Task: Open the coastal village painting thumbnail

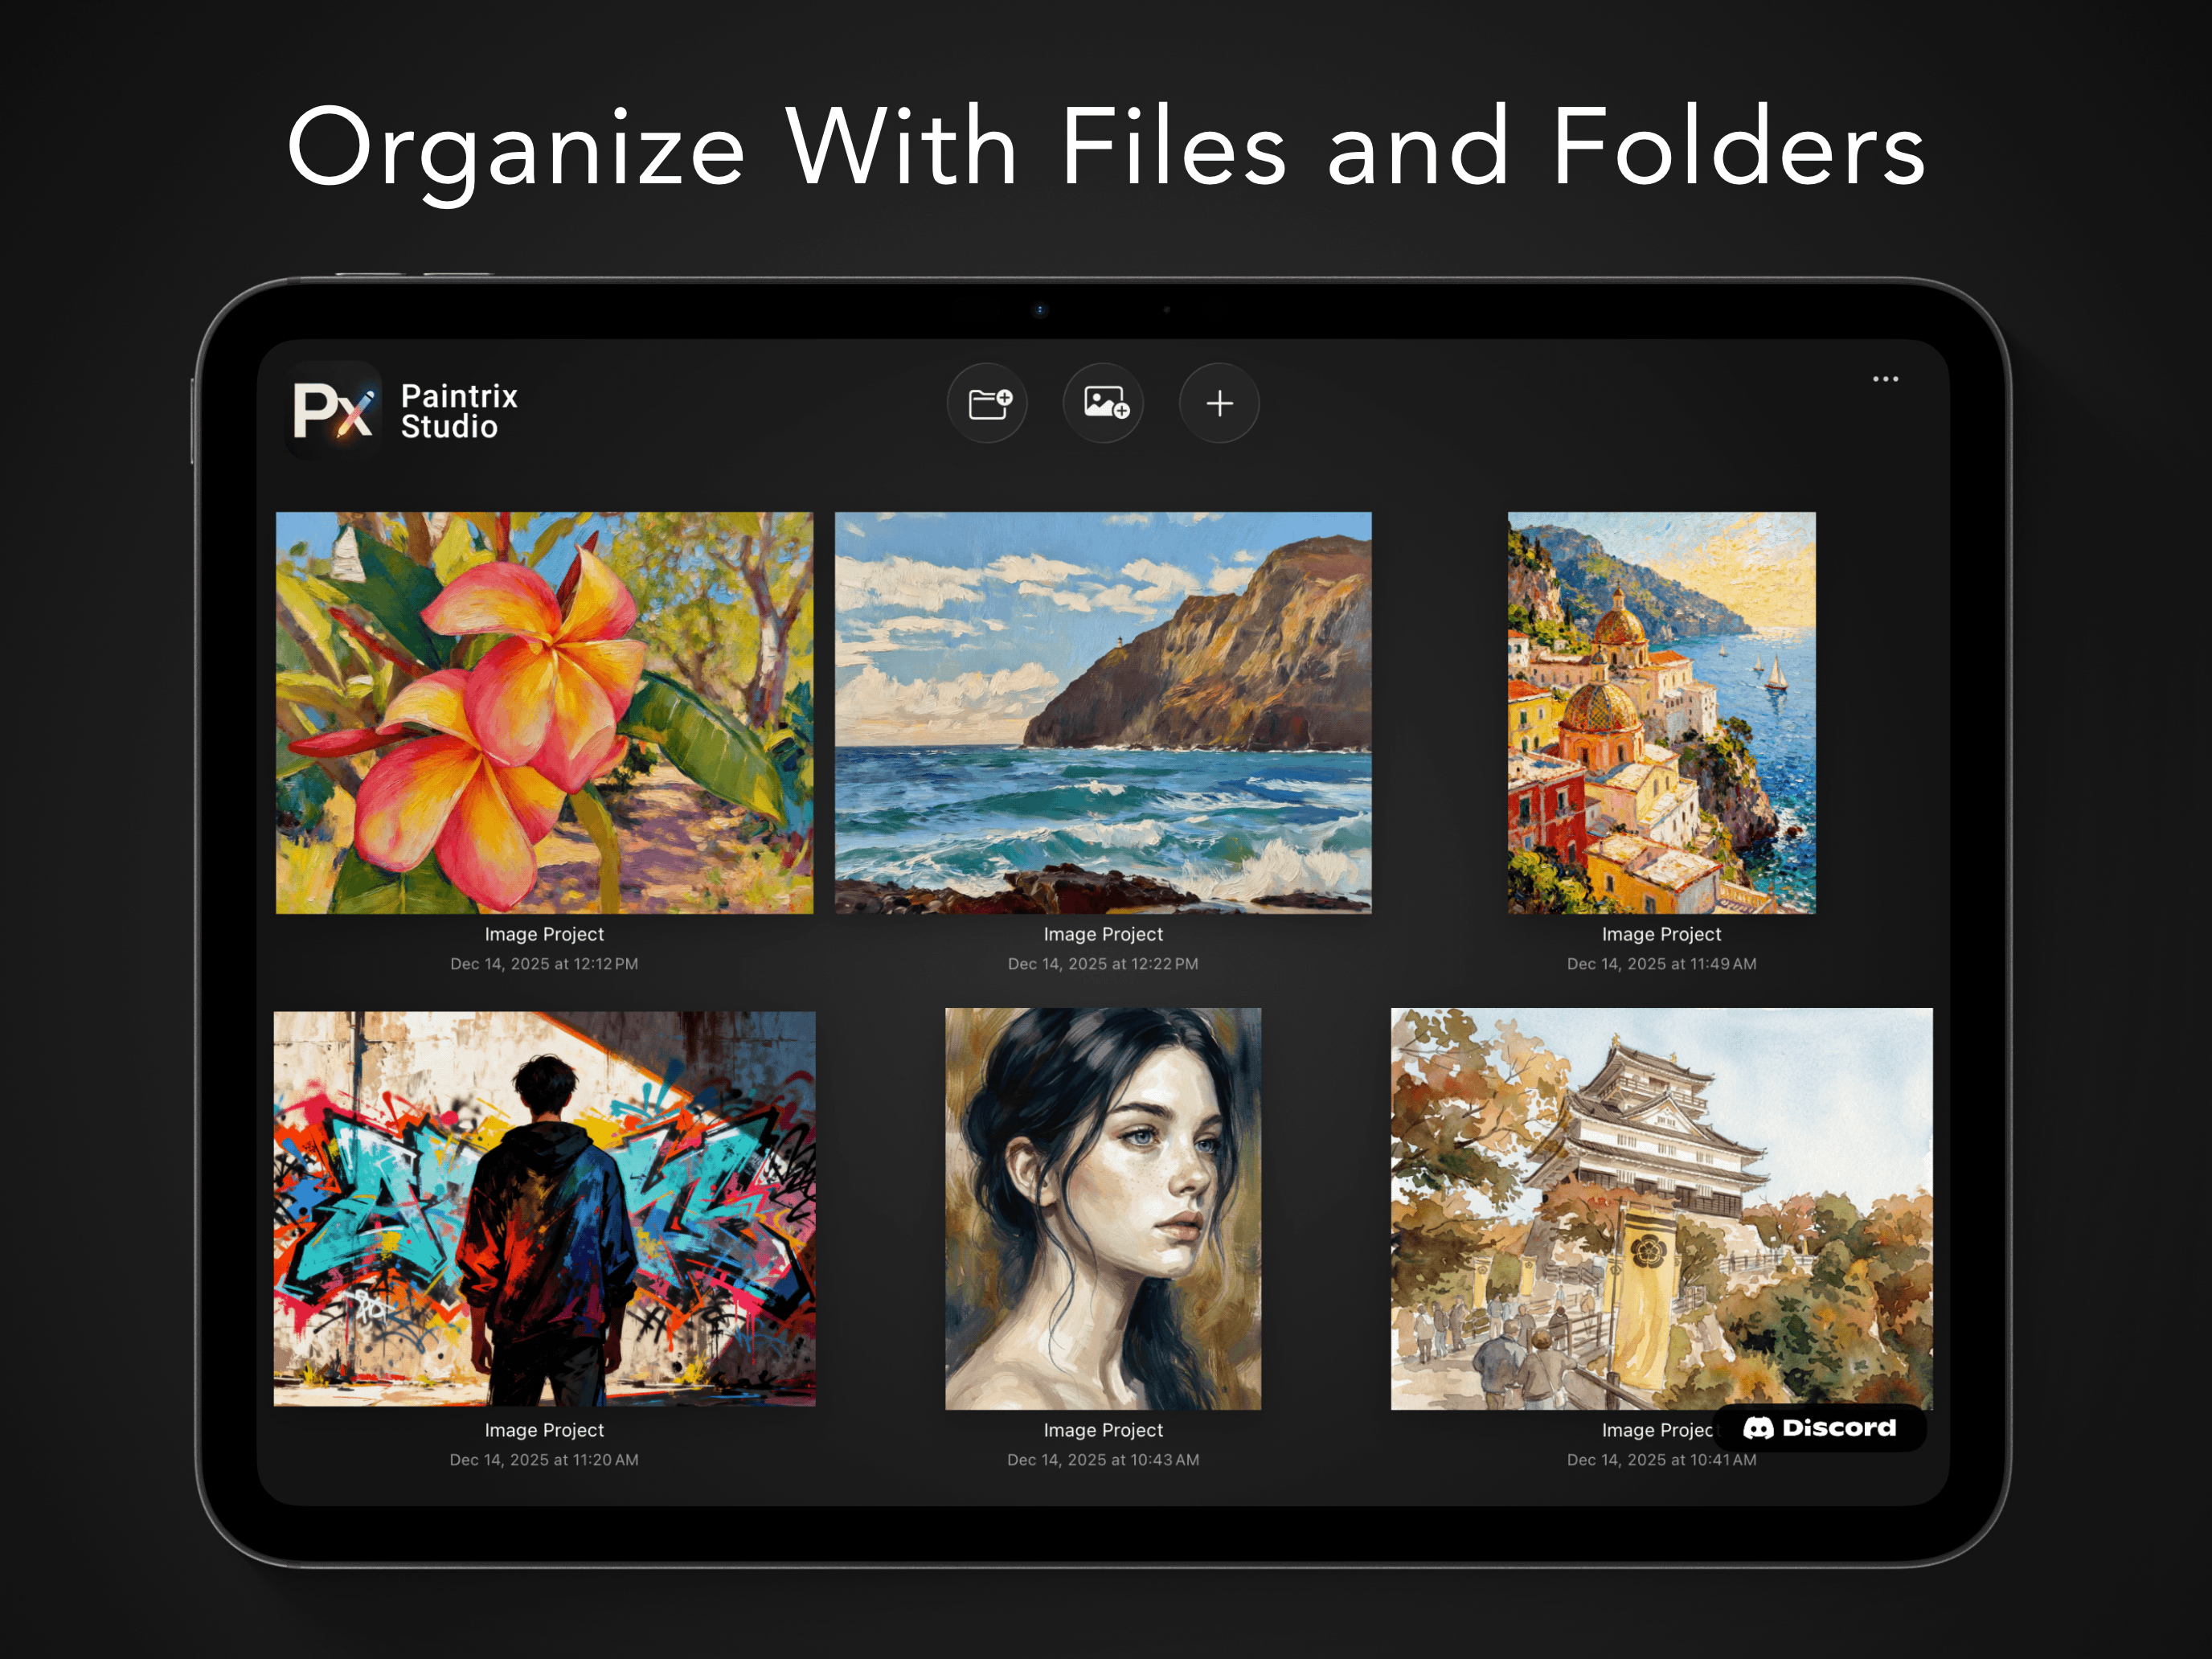Action: 1661,712
